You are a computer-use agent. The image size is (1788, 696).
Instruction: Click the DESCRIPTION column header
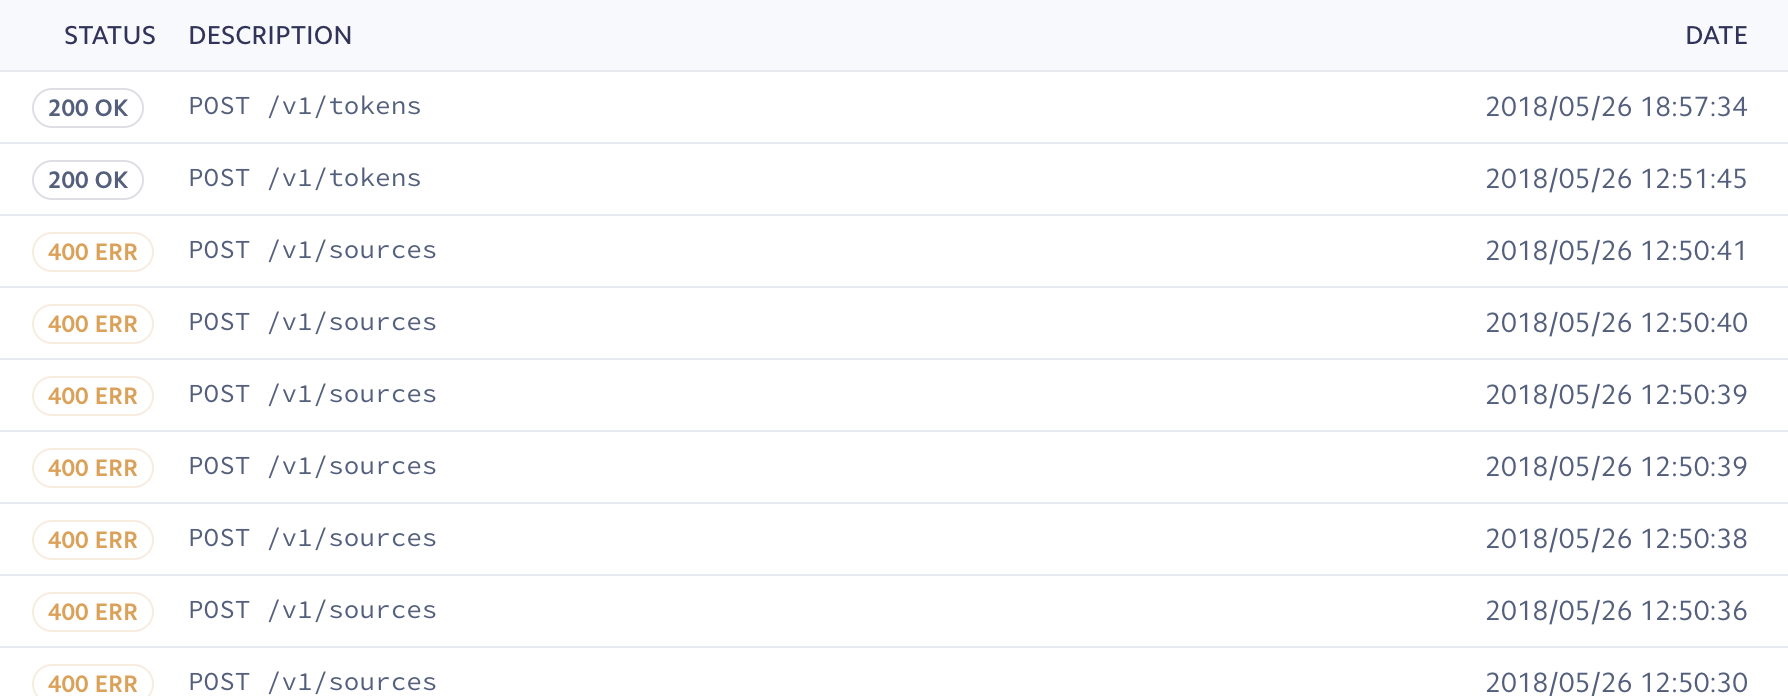click(270, 35)
